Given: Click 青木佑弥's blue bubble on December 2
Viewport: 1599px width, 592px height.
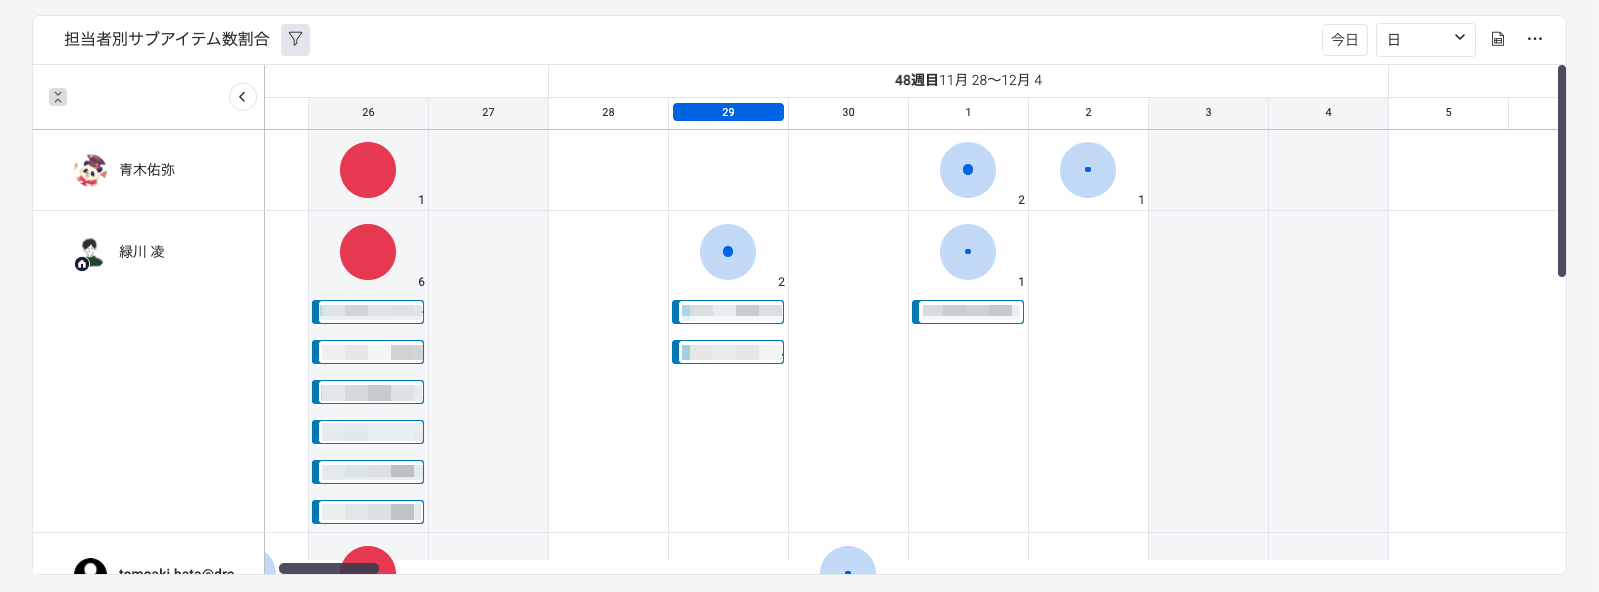Looking at the screenshot, I should point(1088,170).
